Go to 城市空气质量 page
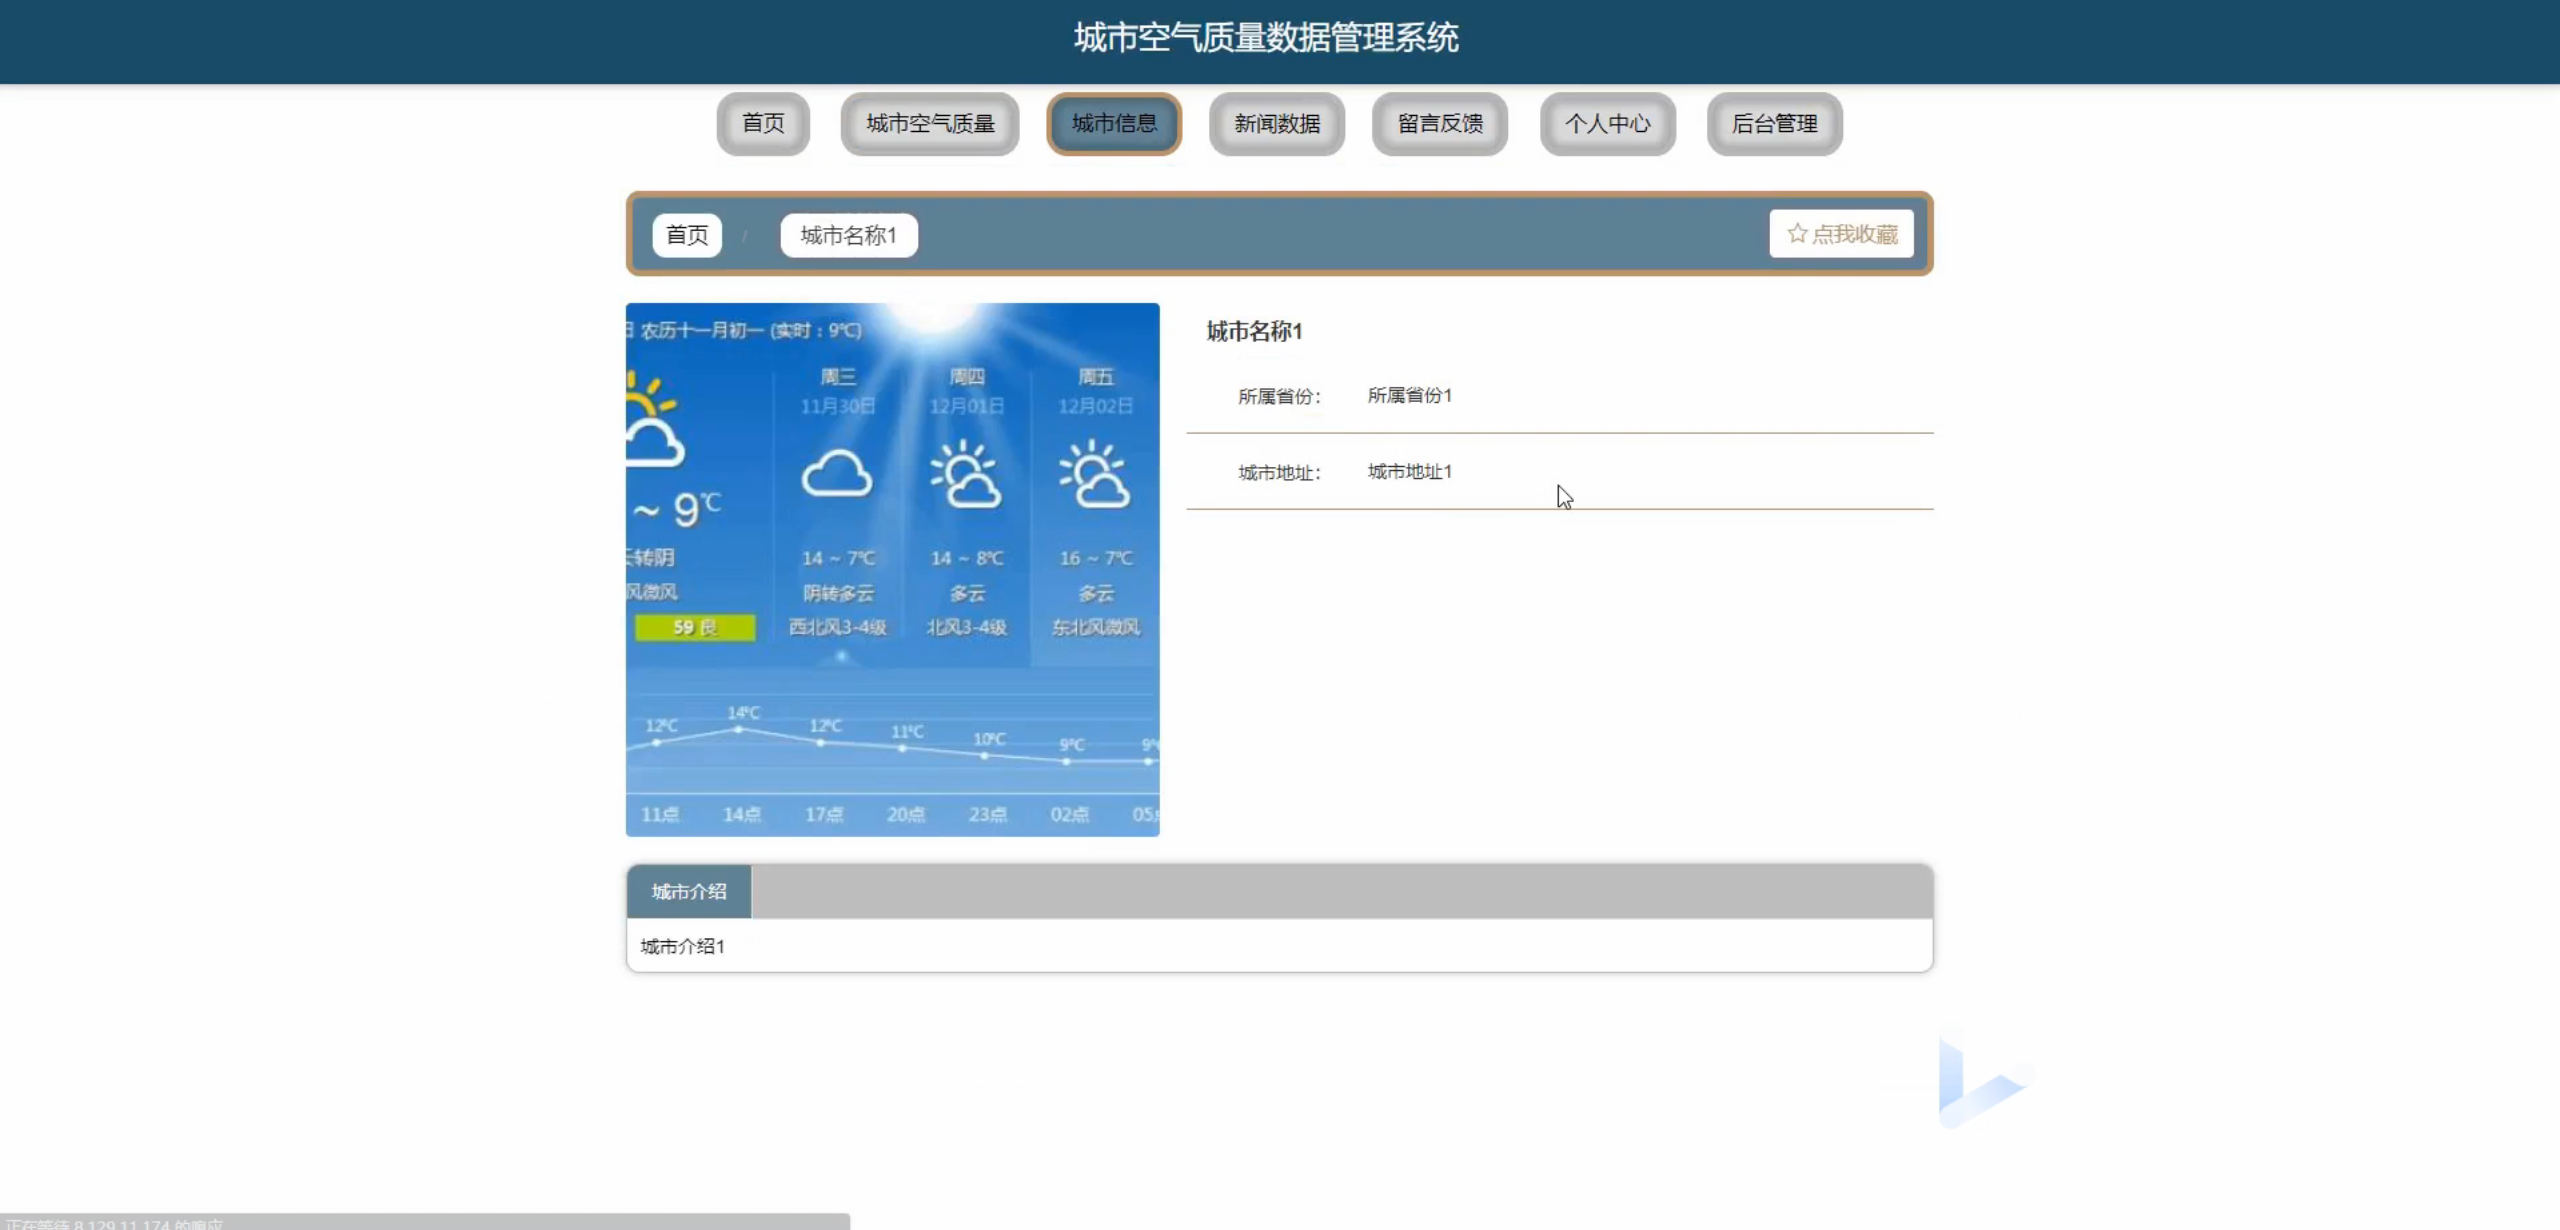This screenshot has width=2560, height=1230. pos(930,124)
